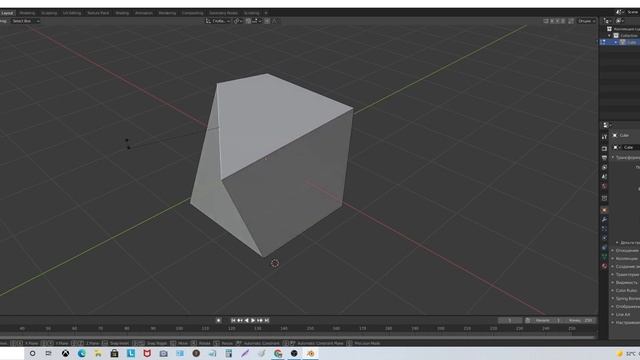Click the Blender icon in taskbar
This screenshot has height=360, width=640.
tap(311, 353)
